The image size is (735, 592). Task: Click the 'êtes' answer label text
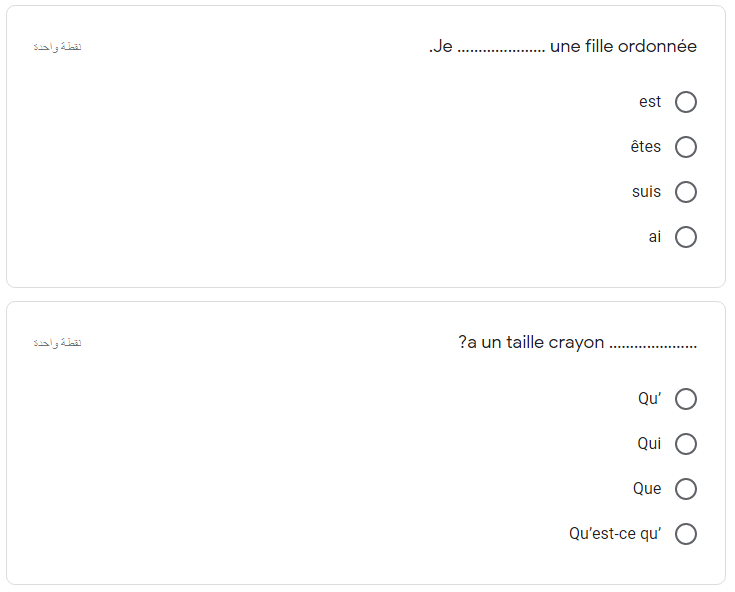(645, 147)
